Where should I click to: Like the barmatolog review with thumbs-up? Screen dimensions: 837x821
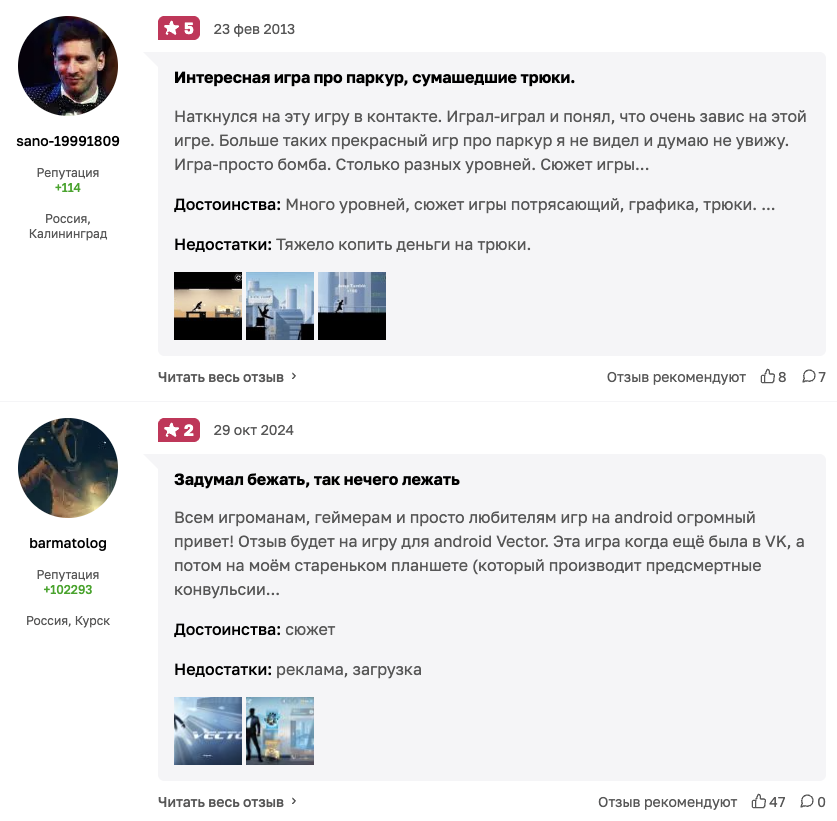[x=759, y=802]
